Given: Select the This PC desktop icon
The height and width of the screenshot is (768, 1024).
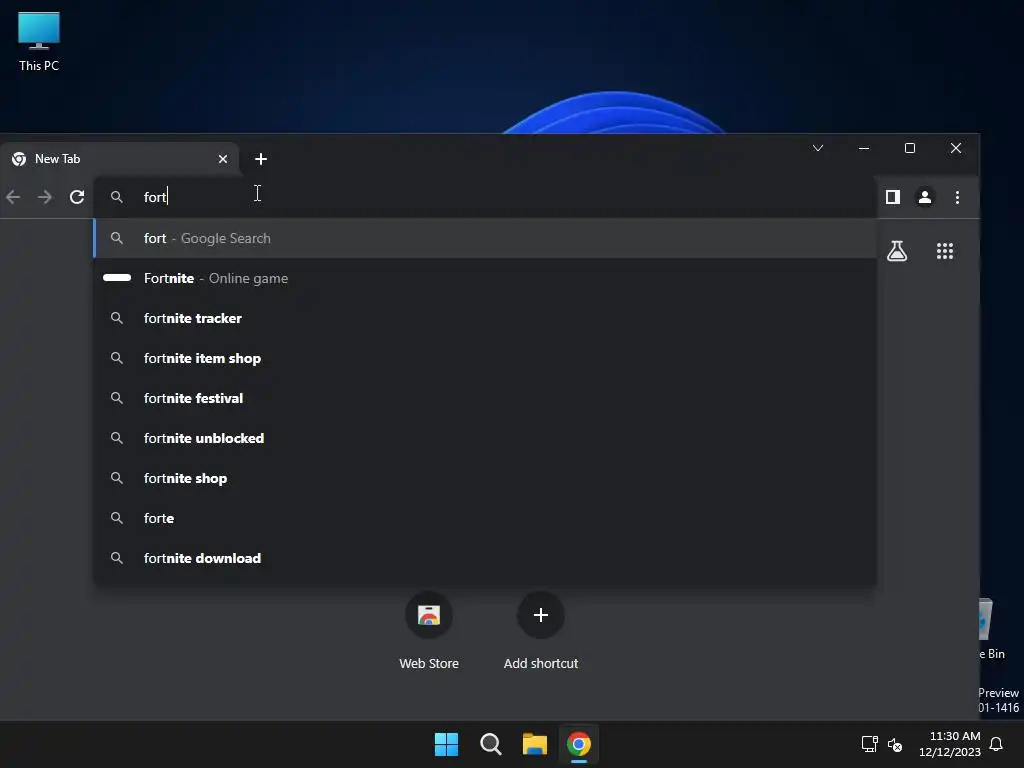Looking at the screenshot, I should point(39,42).
